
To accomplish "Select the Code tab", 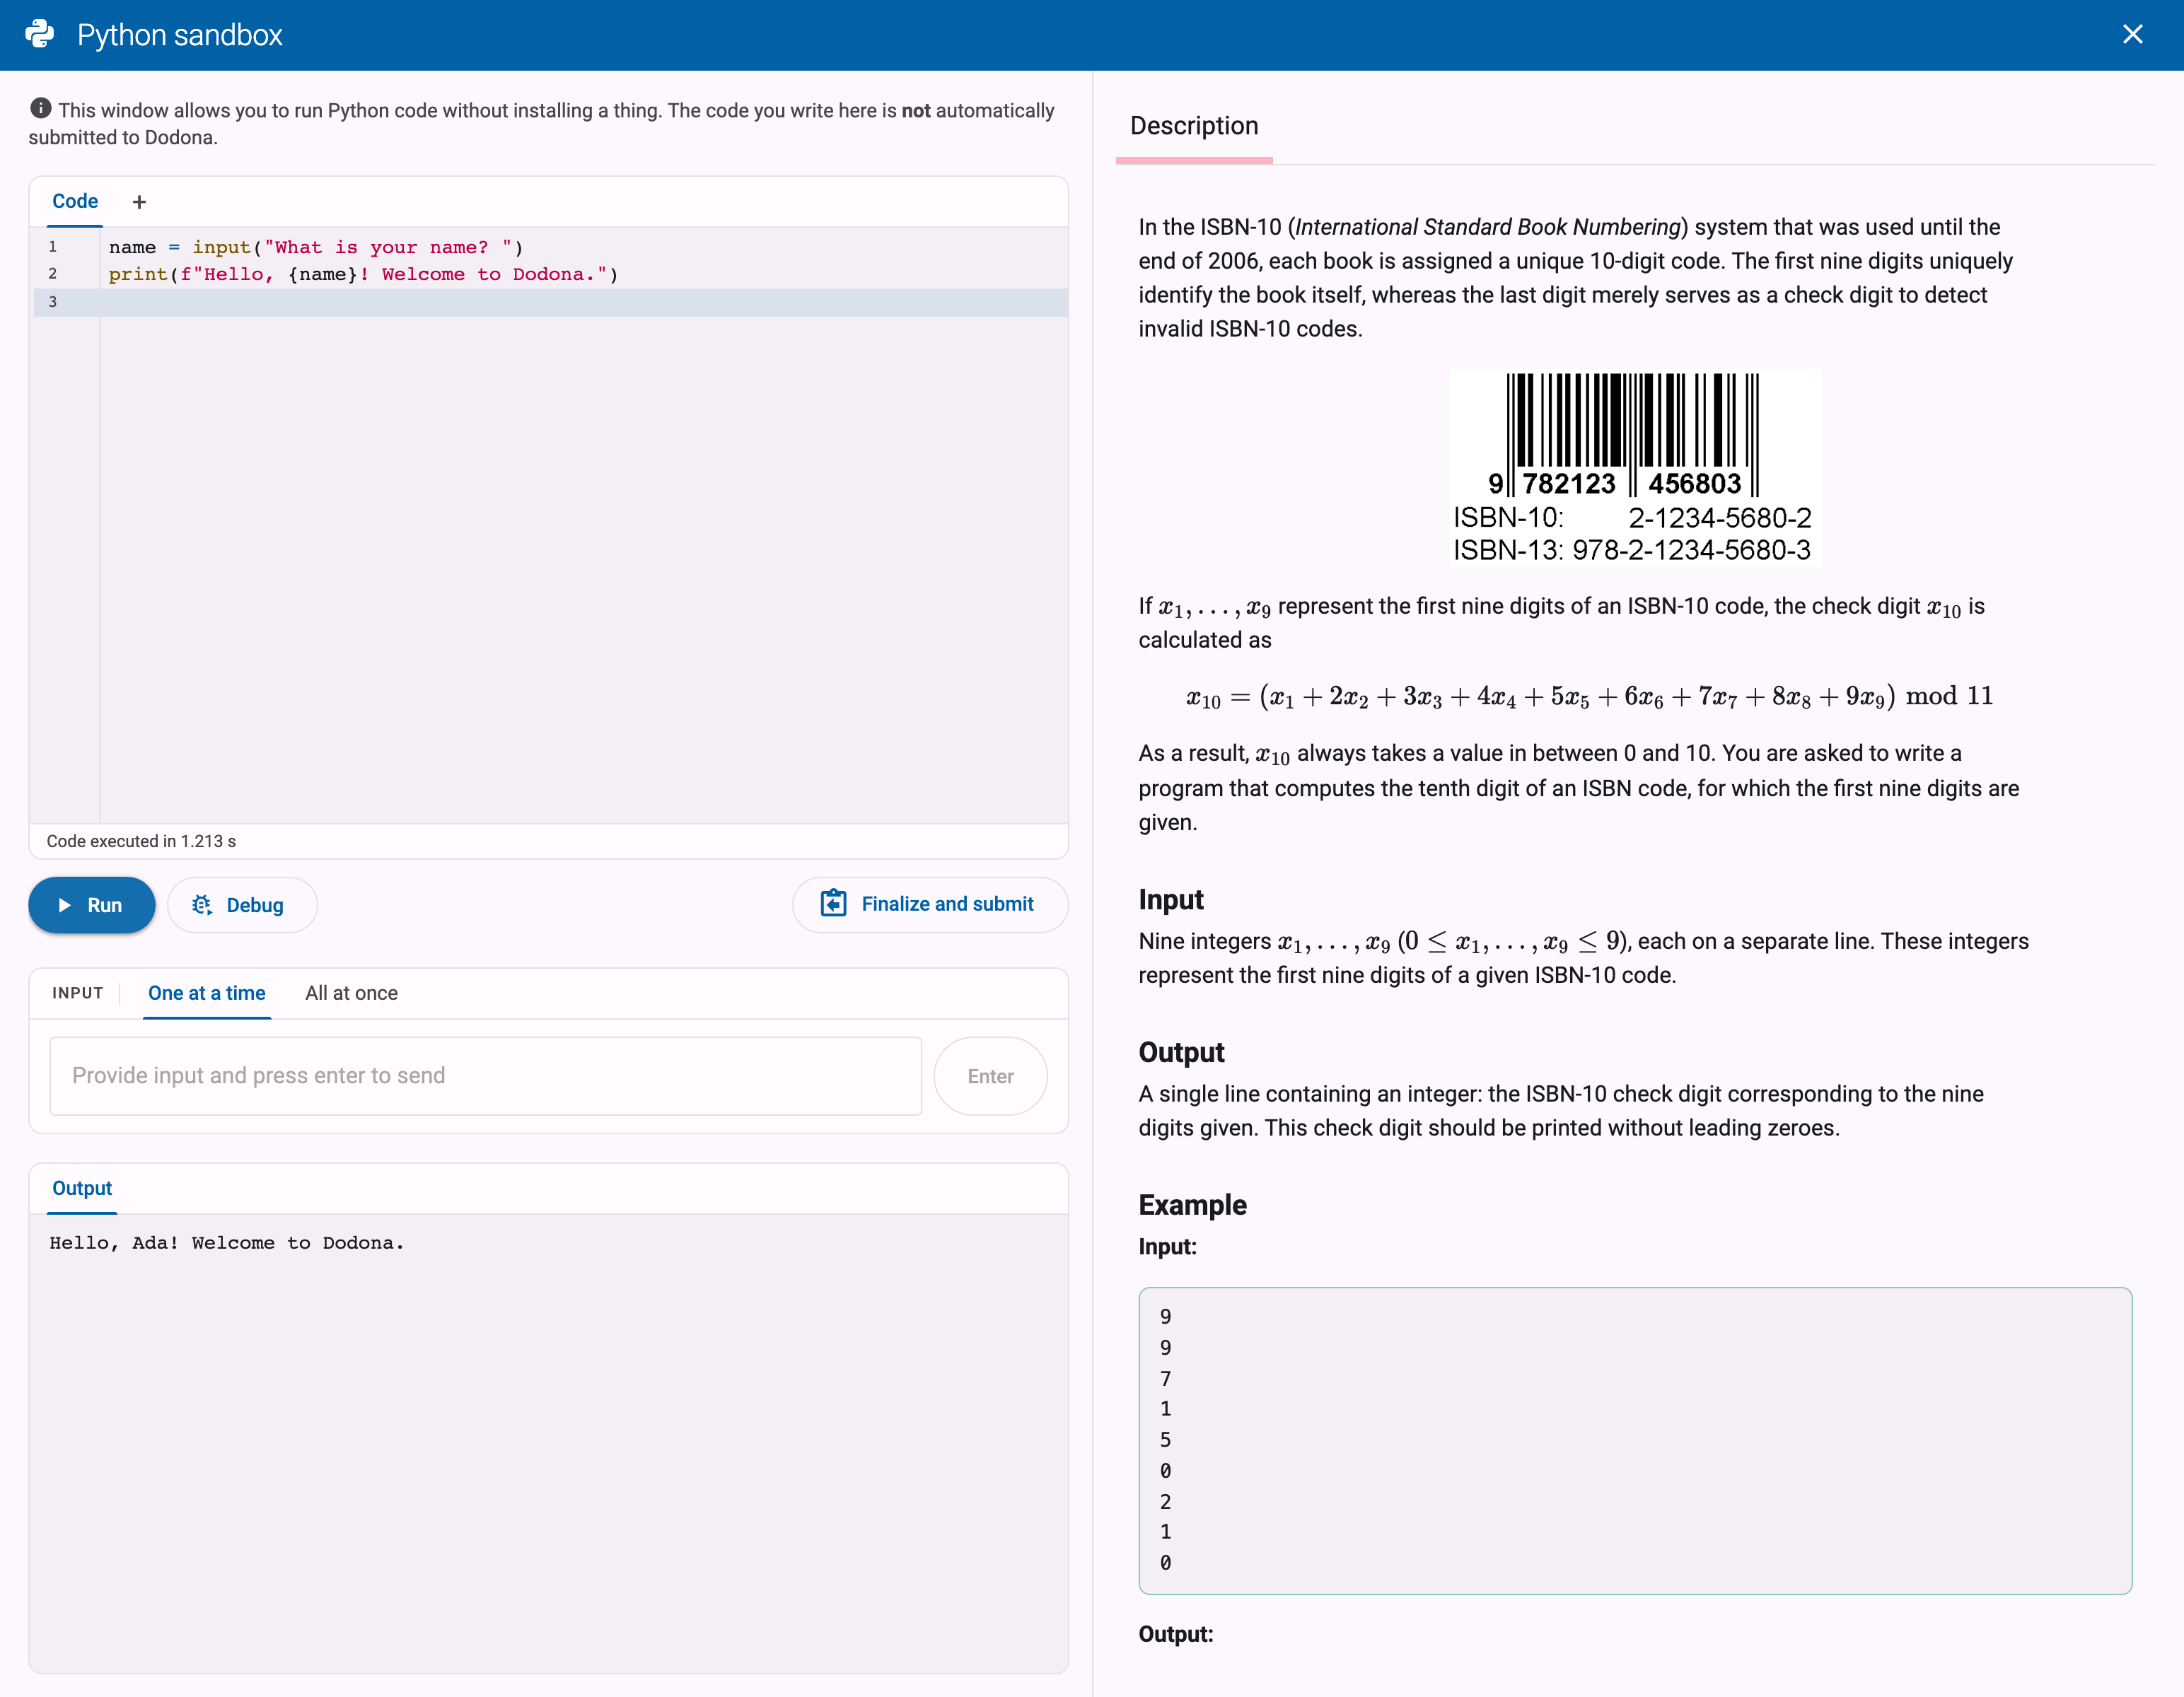I will click(x=75, y=201).
